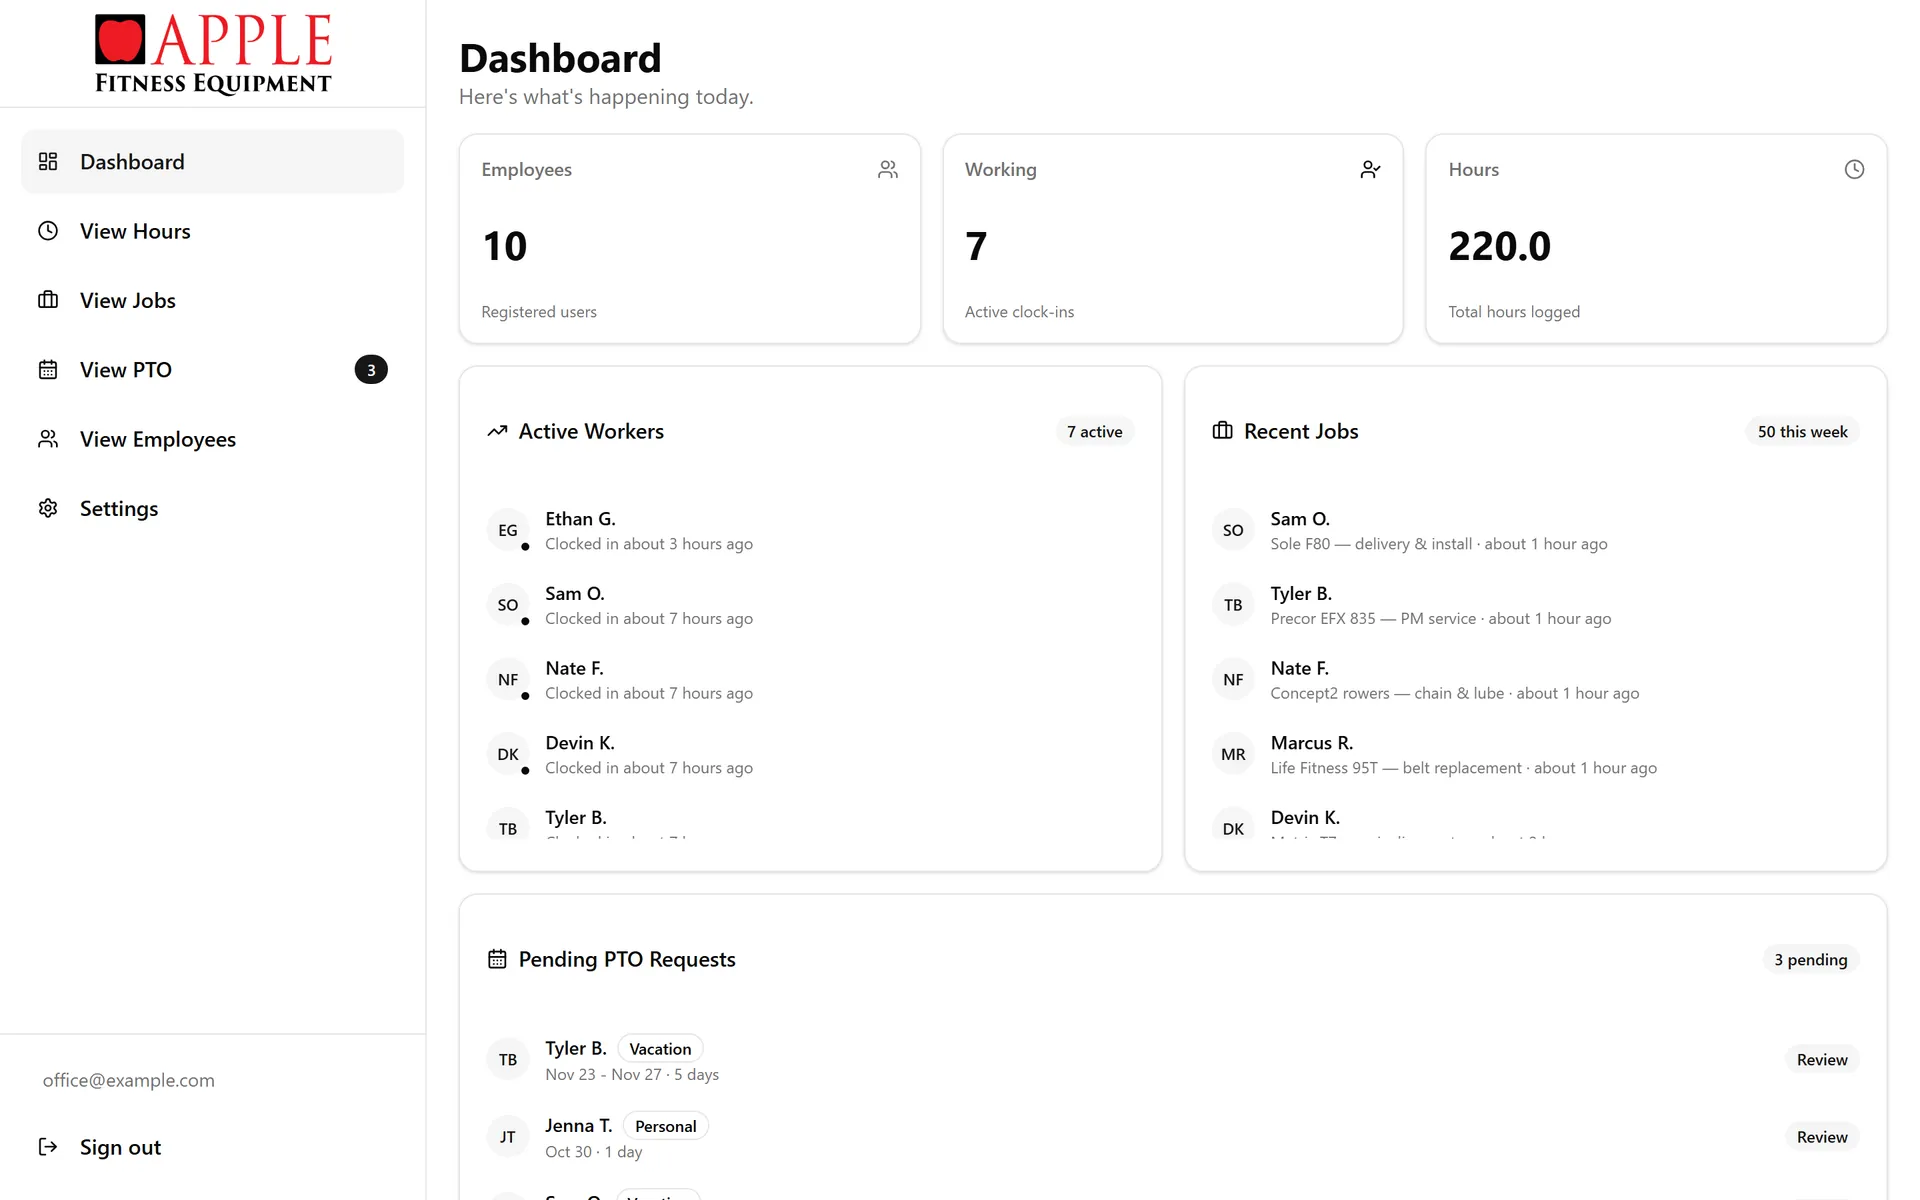The image size is (1920, 1200).
Task: Click the trending arrow icon beside Active Workers
Action: pos(497,431)
